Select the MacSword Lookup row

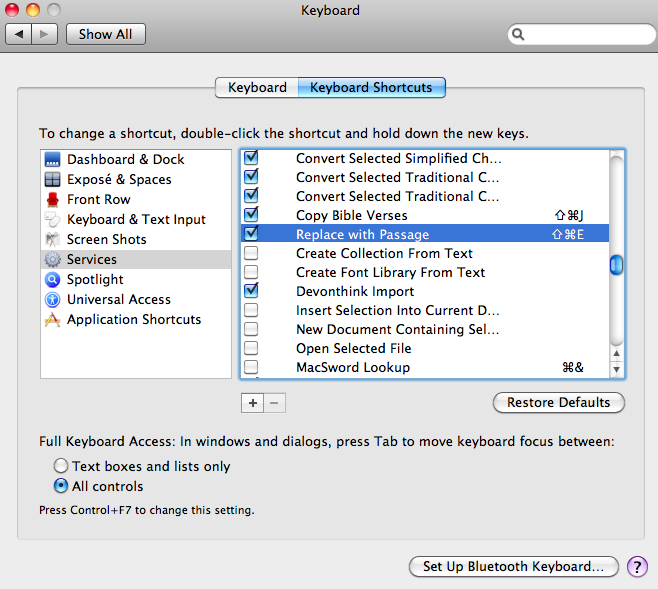coord(425,367)
